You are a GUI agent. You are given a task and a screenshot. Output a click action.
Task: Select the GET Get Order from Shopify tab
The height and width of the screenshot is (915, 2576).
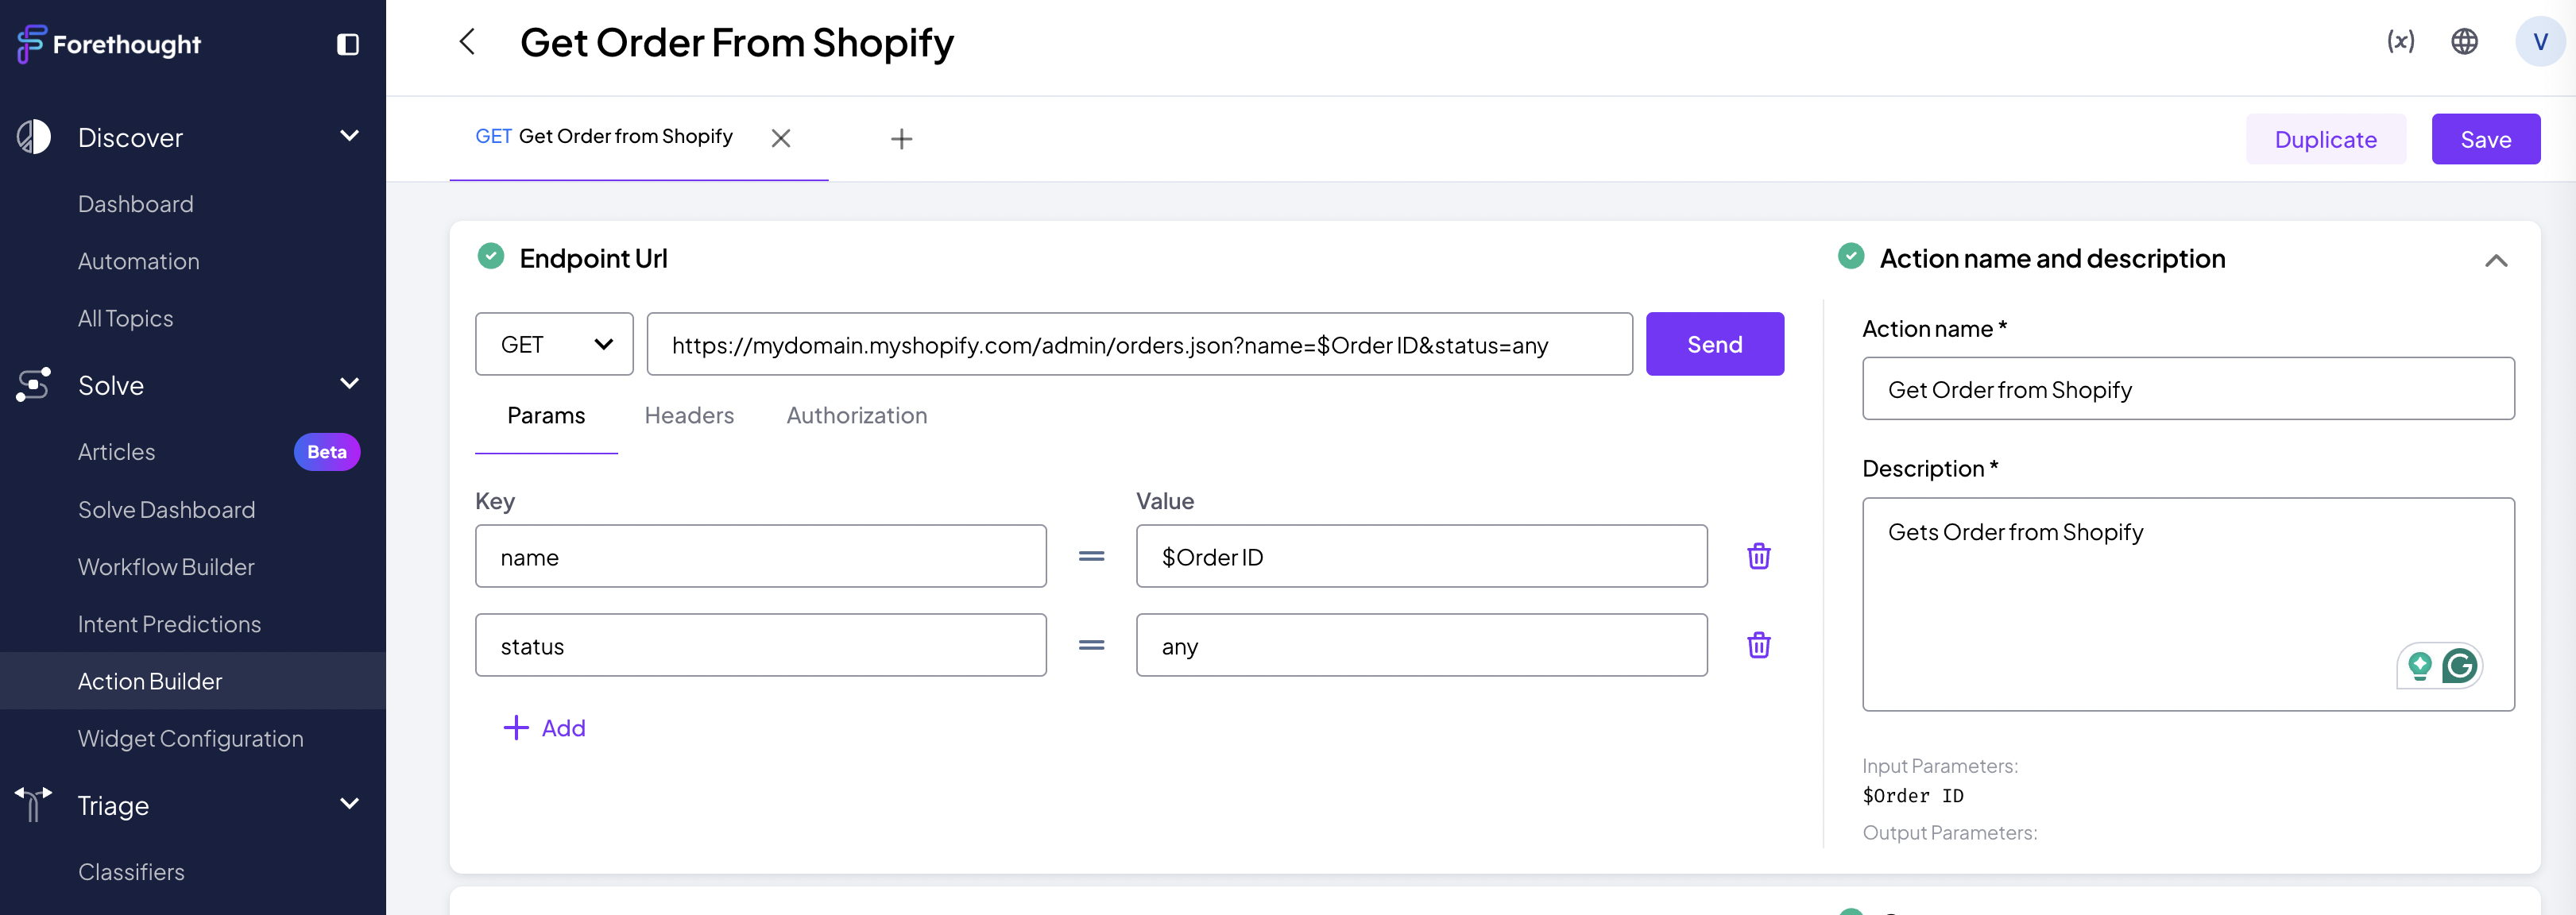point(604,137)
